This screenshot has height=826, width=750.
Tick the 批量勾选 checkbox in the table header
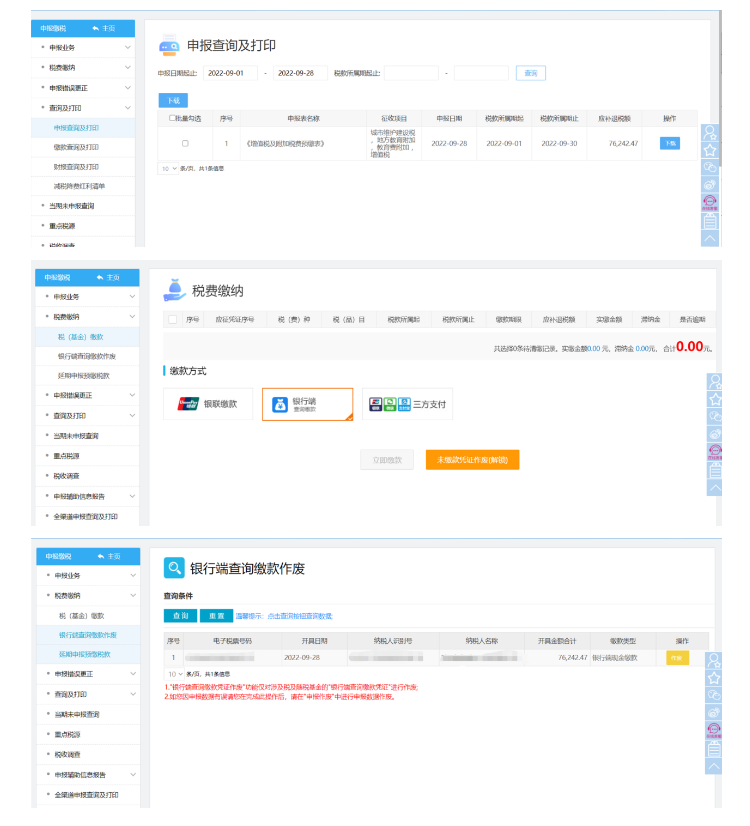(172, 118)
